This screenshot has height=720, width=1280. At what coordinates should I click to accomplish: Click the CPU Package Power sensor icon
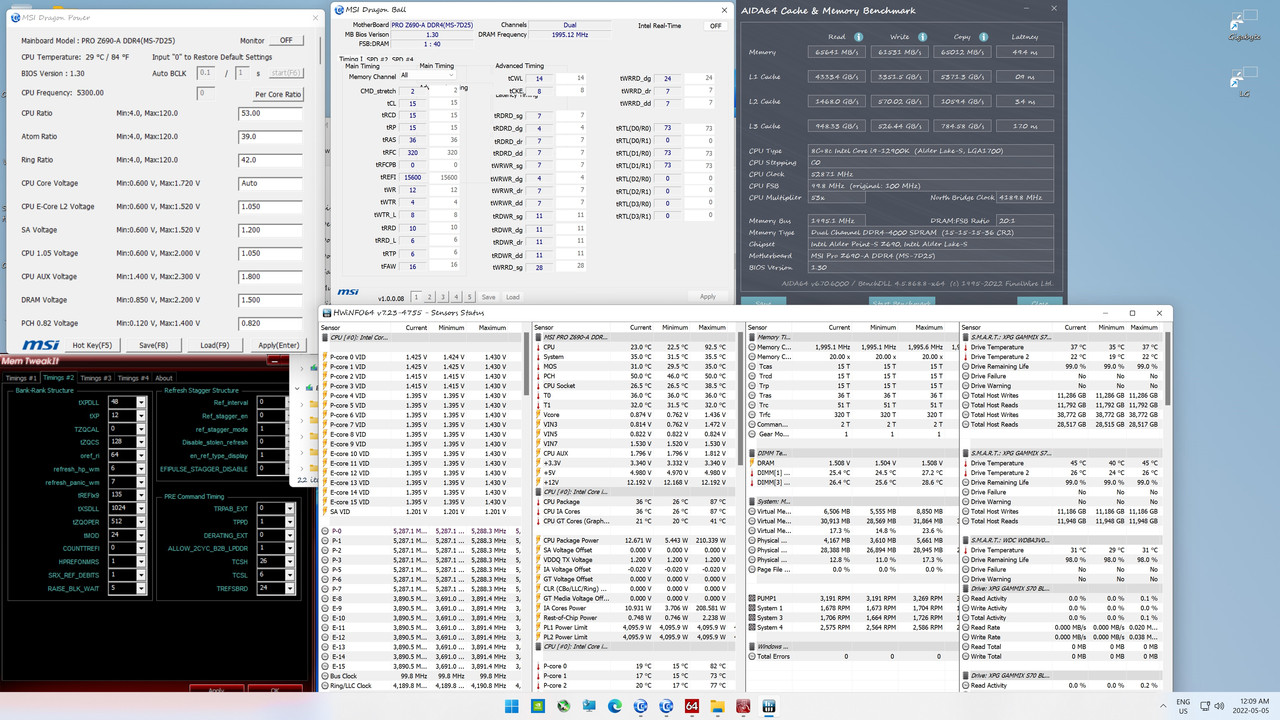click(538, 541)
